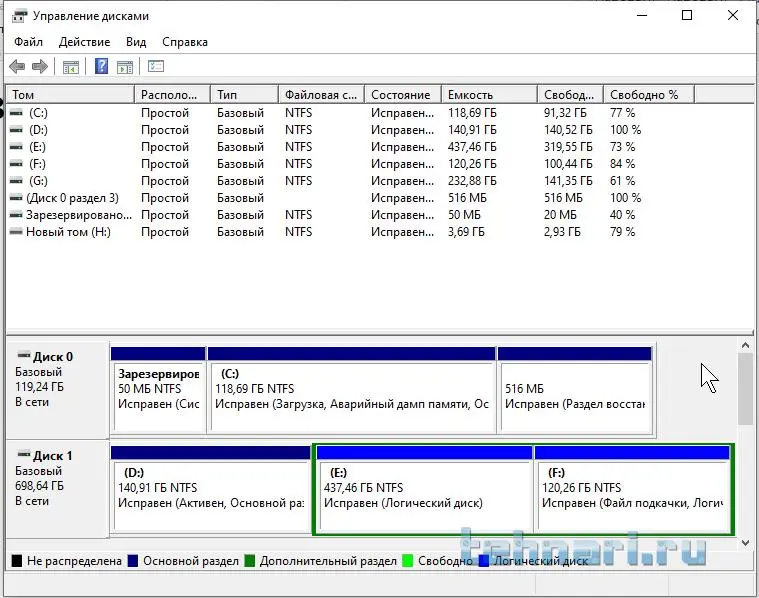
Task: Select the Диск 1 header panel
Action: coord(58,489)
